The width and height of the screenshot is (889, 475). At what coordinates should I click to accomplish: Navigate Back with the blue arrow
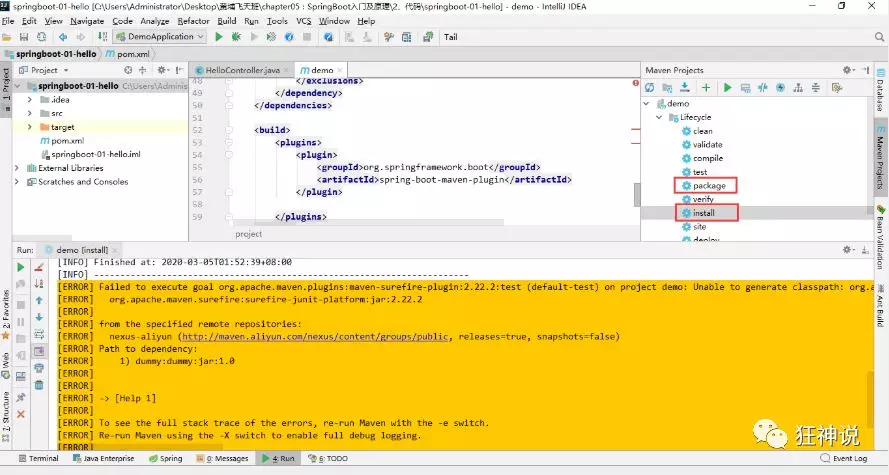[62, 37]
